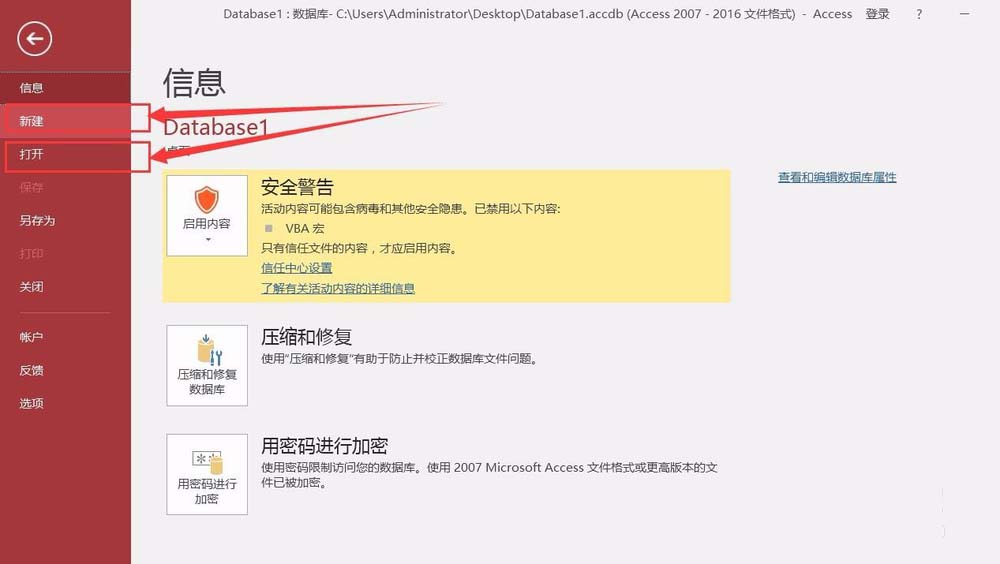Open 了解有关活动内容的详细信息 link
The height and width of the screenshot is (564, 1000).
click(338, 288)
